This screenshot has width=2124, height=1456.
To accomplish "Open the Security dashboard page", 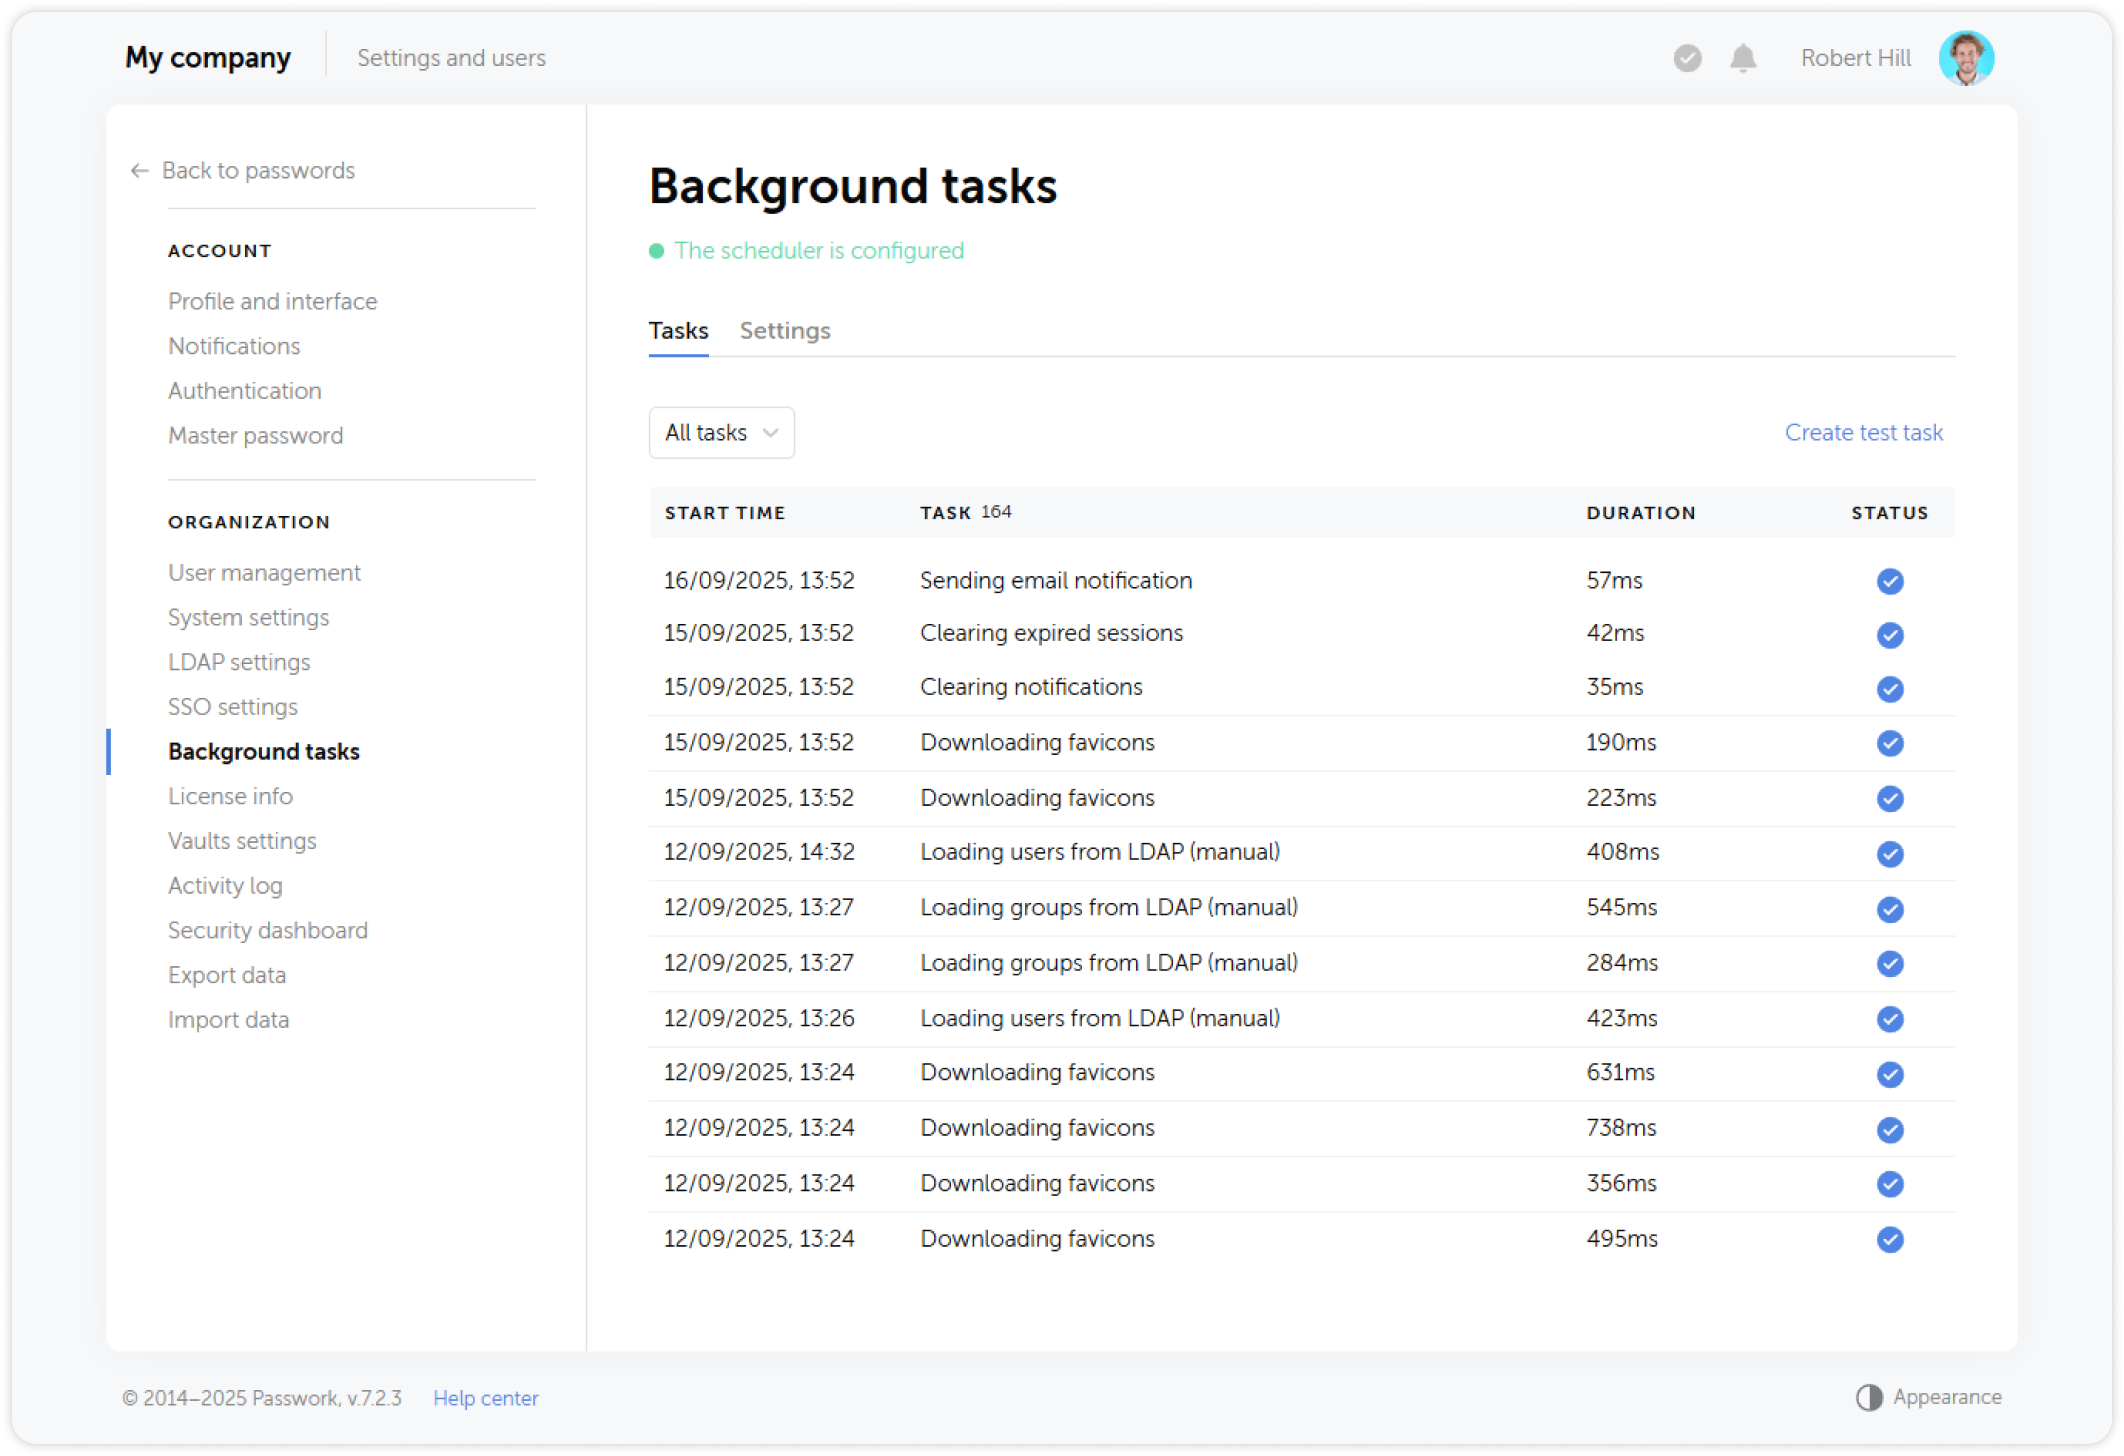I will click(x=267, y=929).
